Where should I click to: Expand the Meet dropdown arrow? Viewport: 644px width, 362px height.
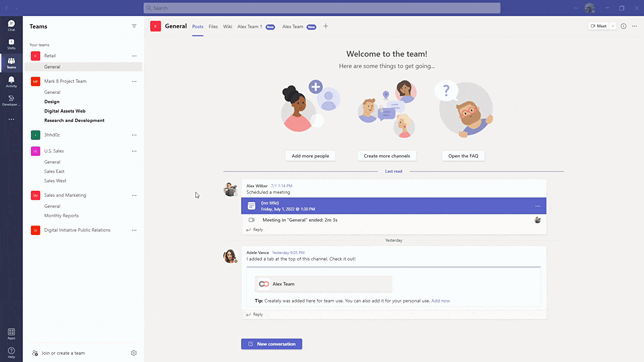point(613,26)
